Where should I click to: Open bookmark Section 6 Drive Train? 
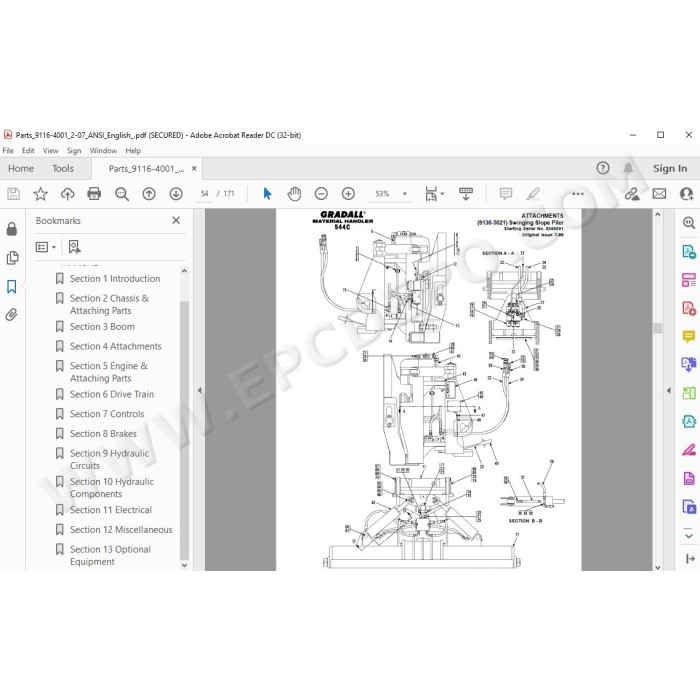[112, 395]
